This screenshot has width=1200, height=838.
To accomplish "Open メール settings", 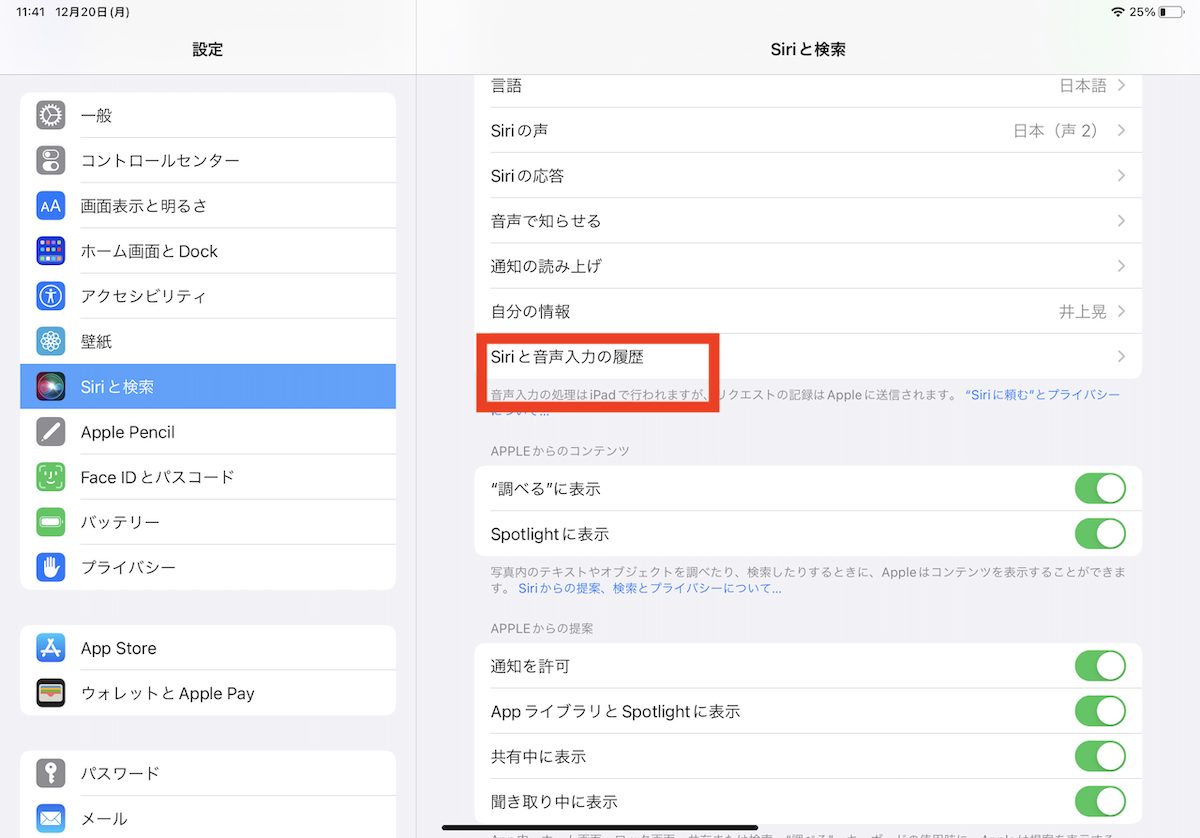I will coord(208,818).
